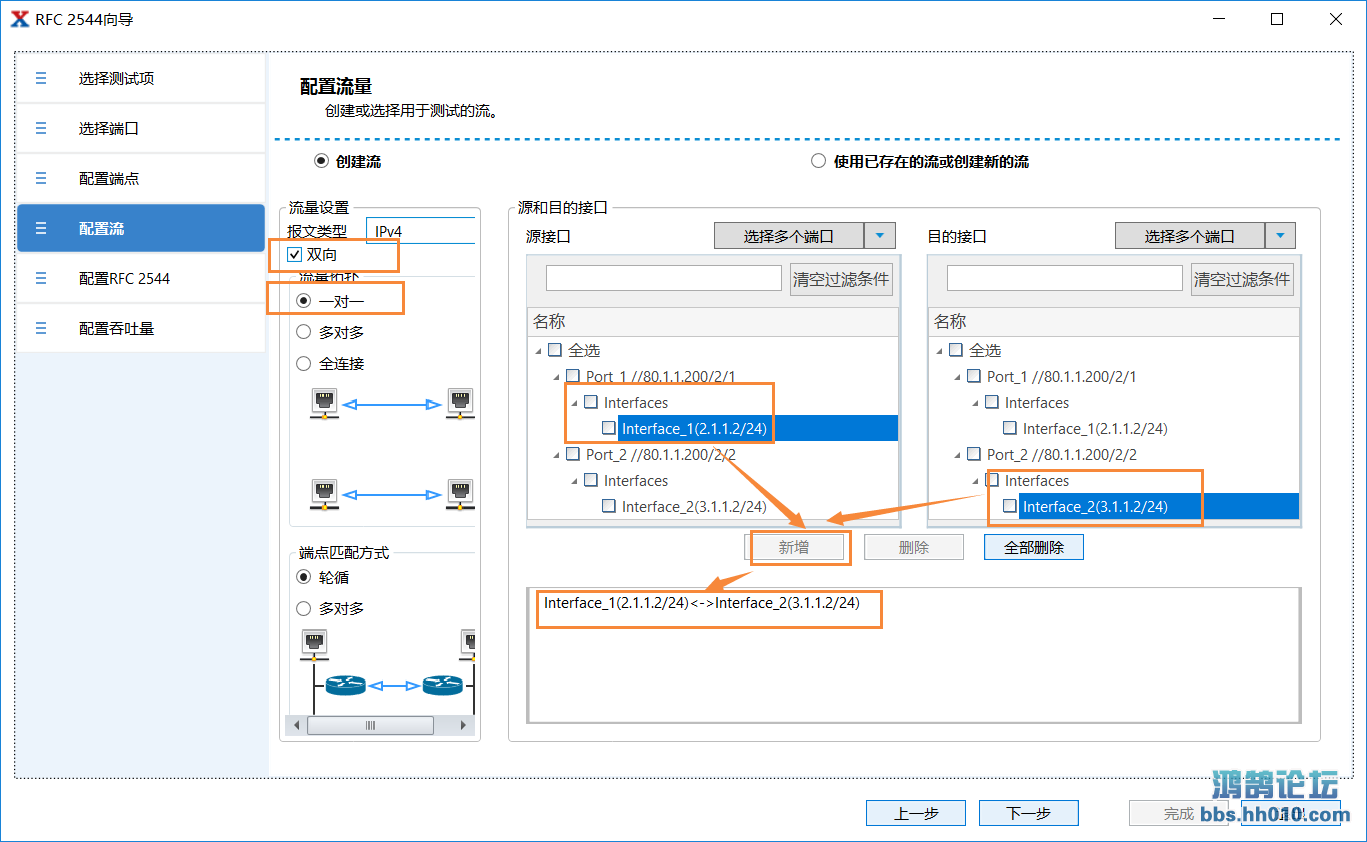The height and width of the screenshot is (842, 1367).
Task: Select the topology 多对多 radio button
Action: tap(304, 332)
